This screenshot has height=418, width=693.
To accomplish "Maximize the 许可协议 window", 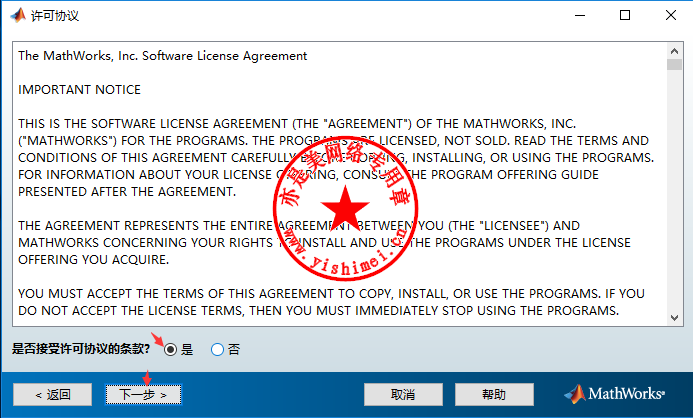I will pos(625,15).
